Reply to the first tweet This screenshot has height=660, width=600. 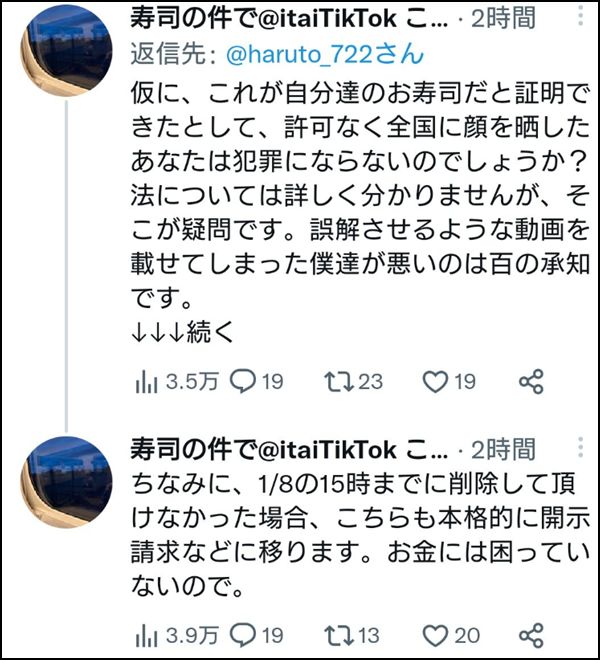[x=244, y=381]
